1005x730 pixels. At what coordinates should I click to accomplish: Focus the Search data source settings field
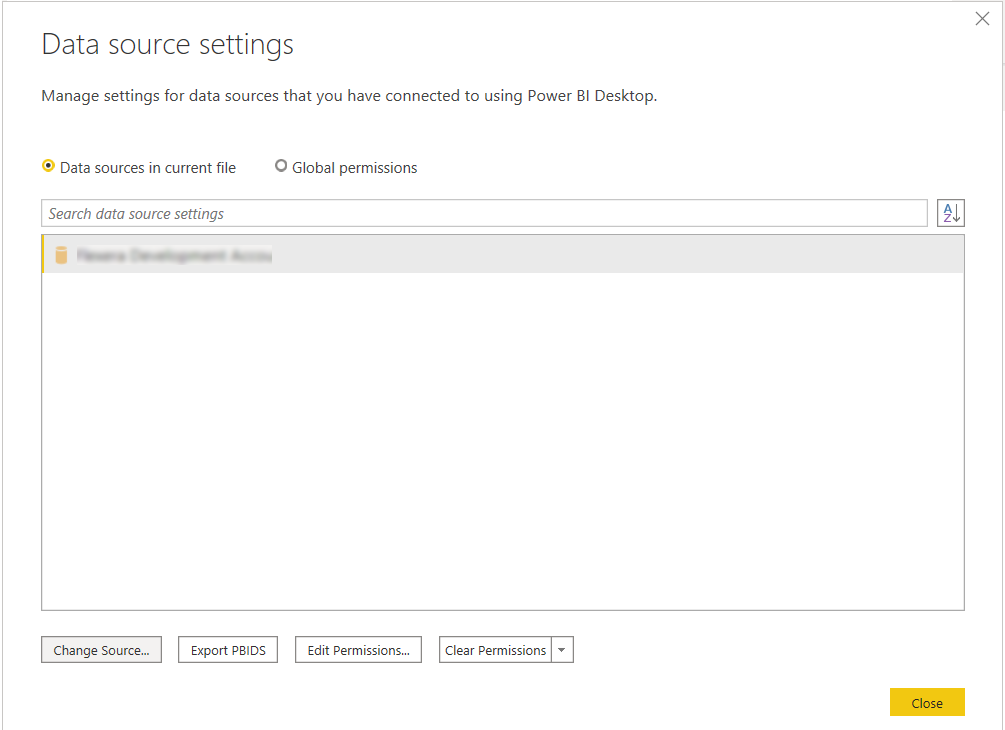click(485, 213)
